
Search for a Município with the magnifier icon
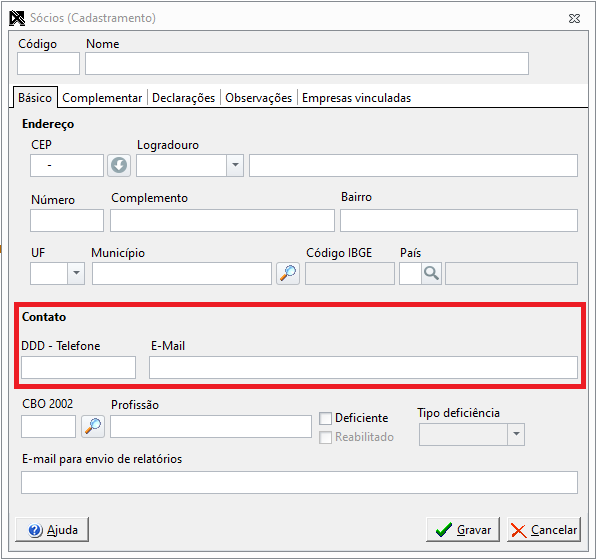click(x=288, y=273)
